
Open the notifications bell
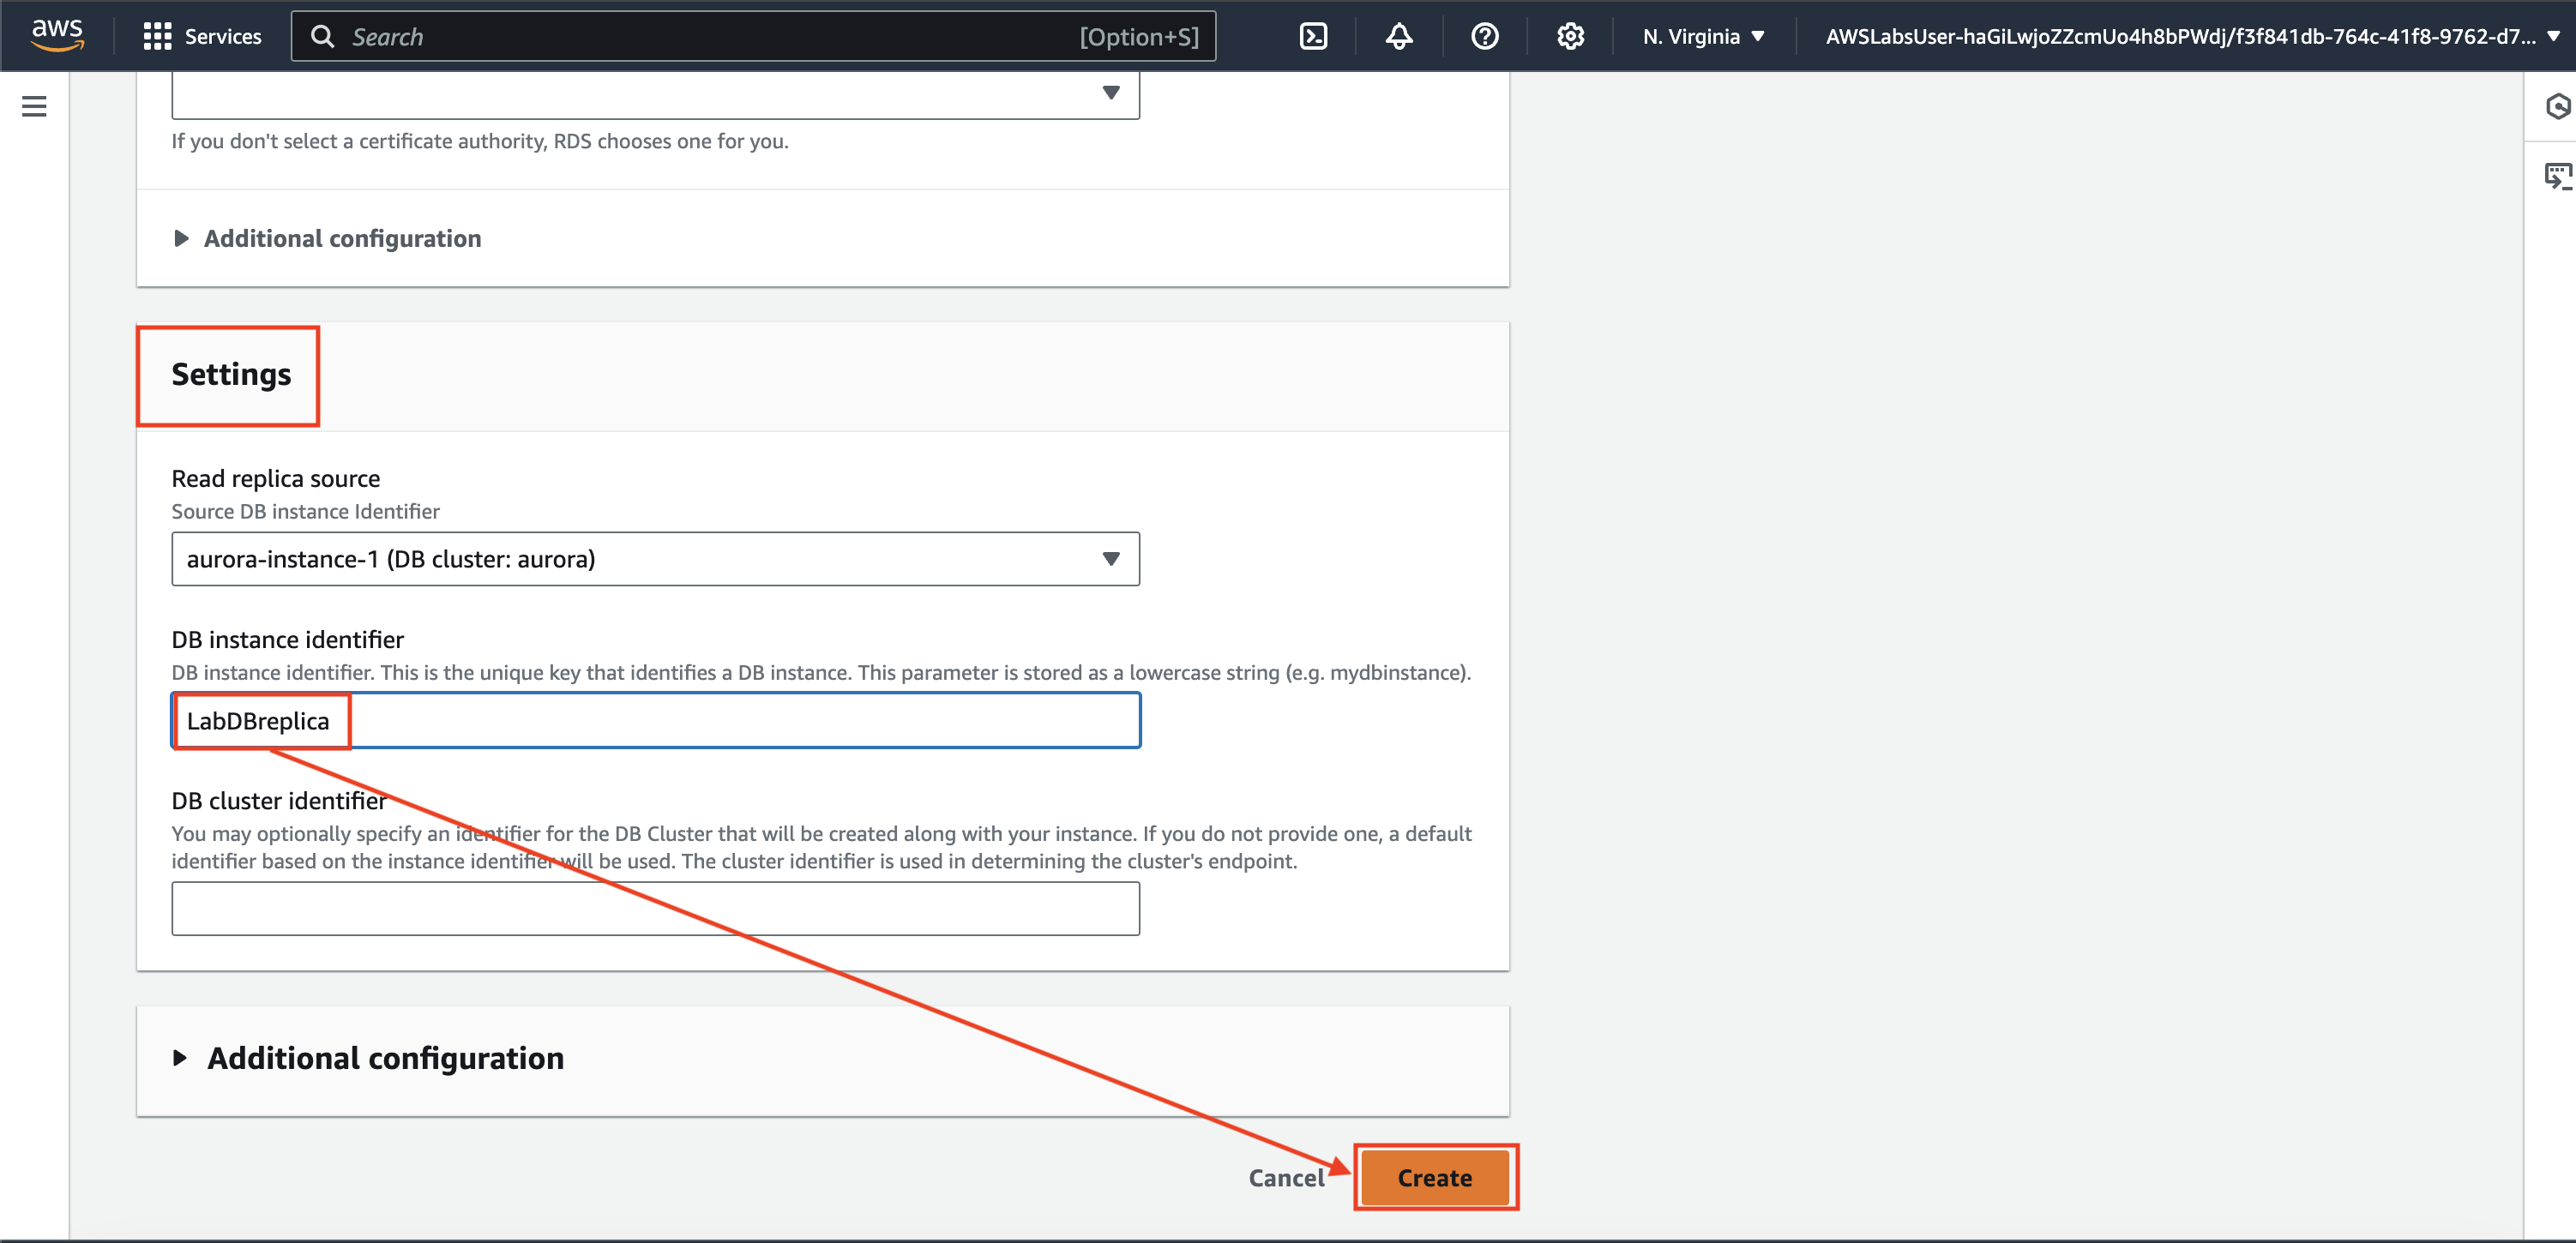point(1398,37)
